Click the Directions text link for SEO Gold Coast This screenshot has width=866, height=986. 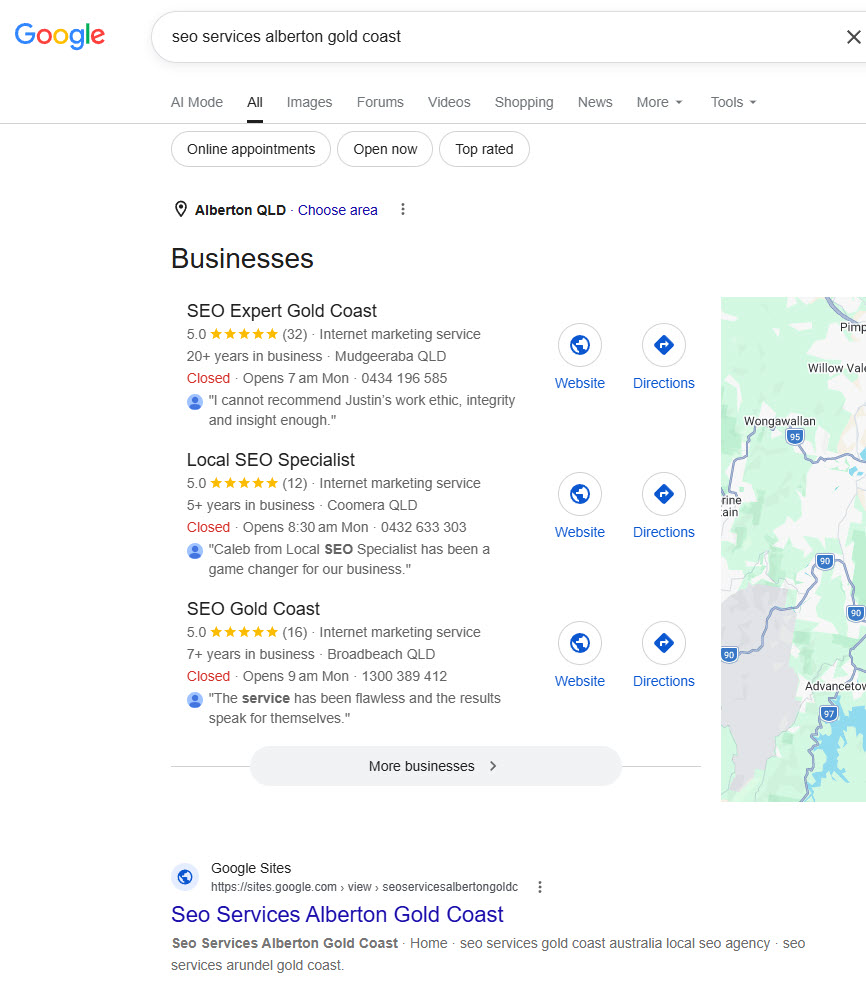coord(663,681)
